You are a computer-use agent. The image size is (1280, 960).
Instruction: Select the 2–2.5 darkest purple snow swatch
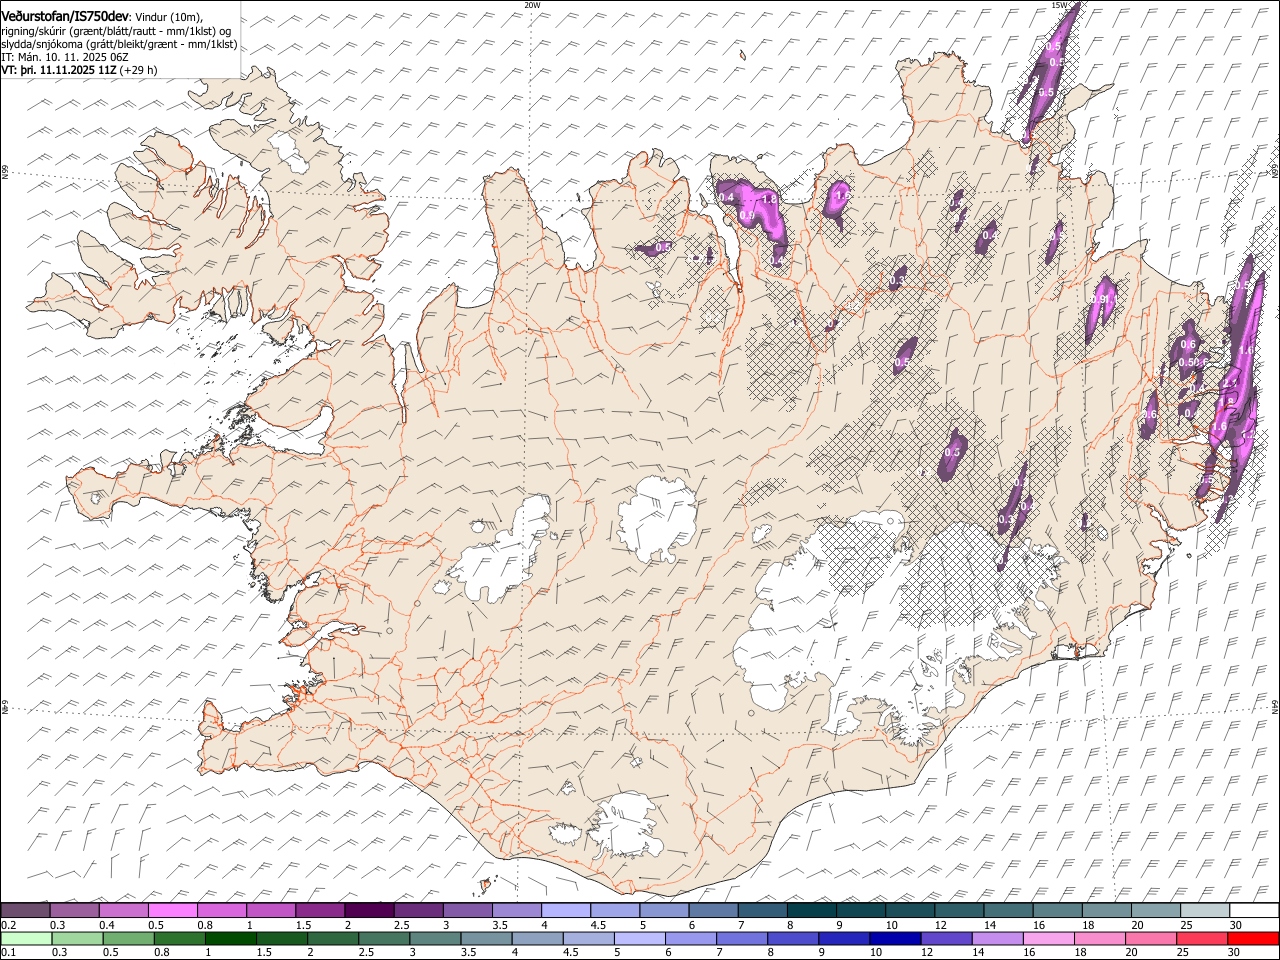coord(369,910)
